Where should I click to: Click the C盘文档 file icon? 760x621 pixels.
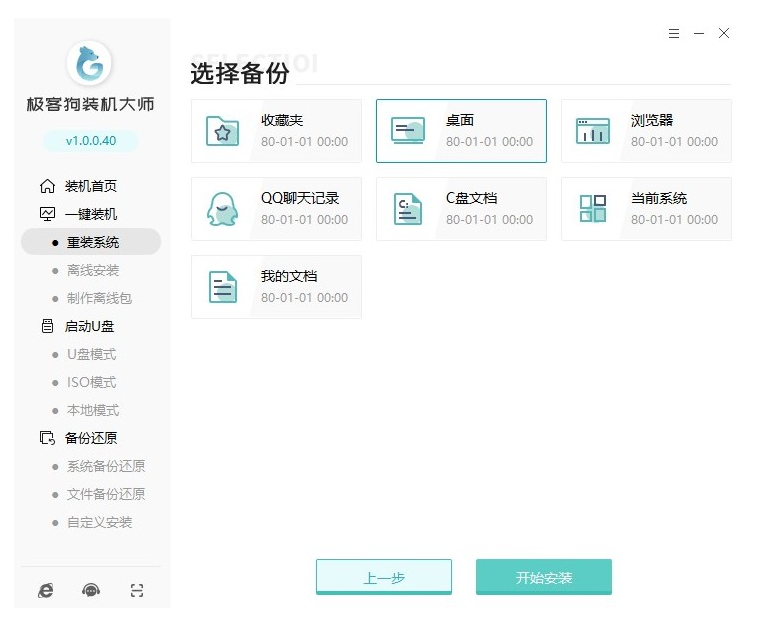coord(407,209)
